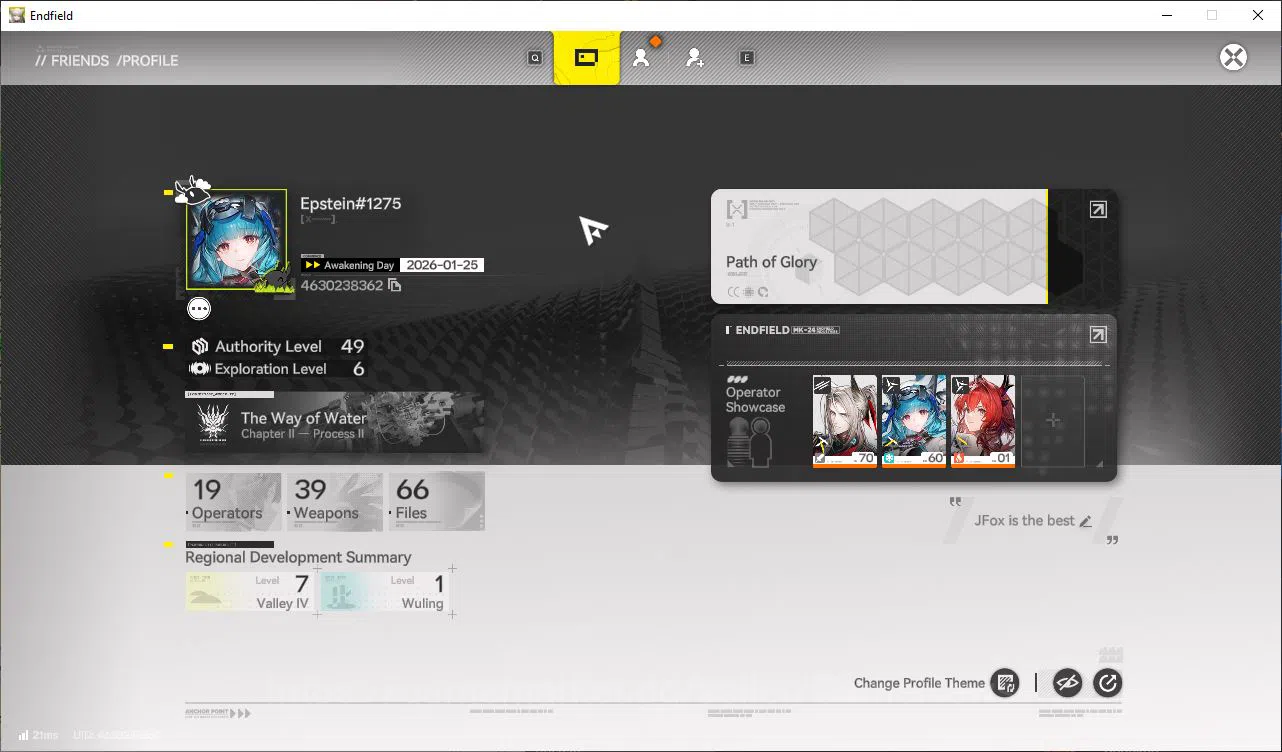Add an operator to the empty showcase slot
The width and height of the screenshot is (1282, 752).
pyautogui.click(x=1053, y=421)
